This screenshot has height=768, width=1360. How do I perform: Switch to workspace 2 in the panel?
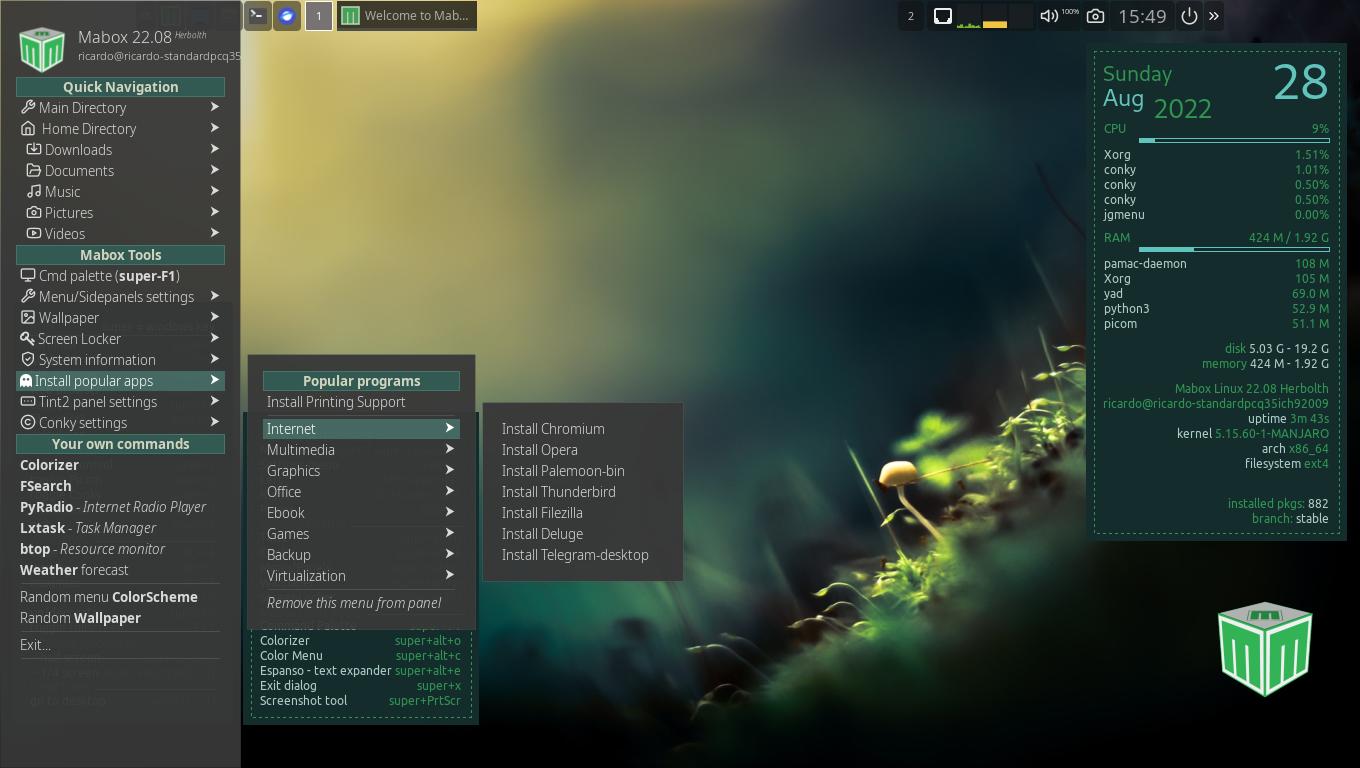[x=910, y=16]
